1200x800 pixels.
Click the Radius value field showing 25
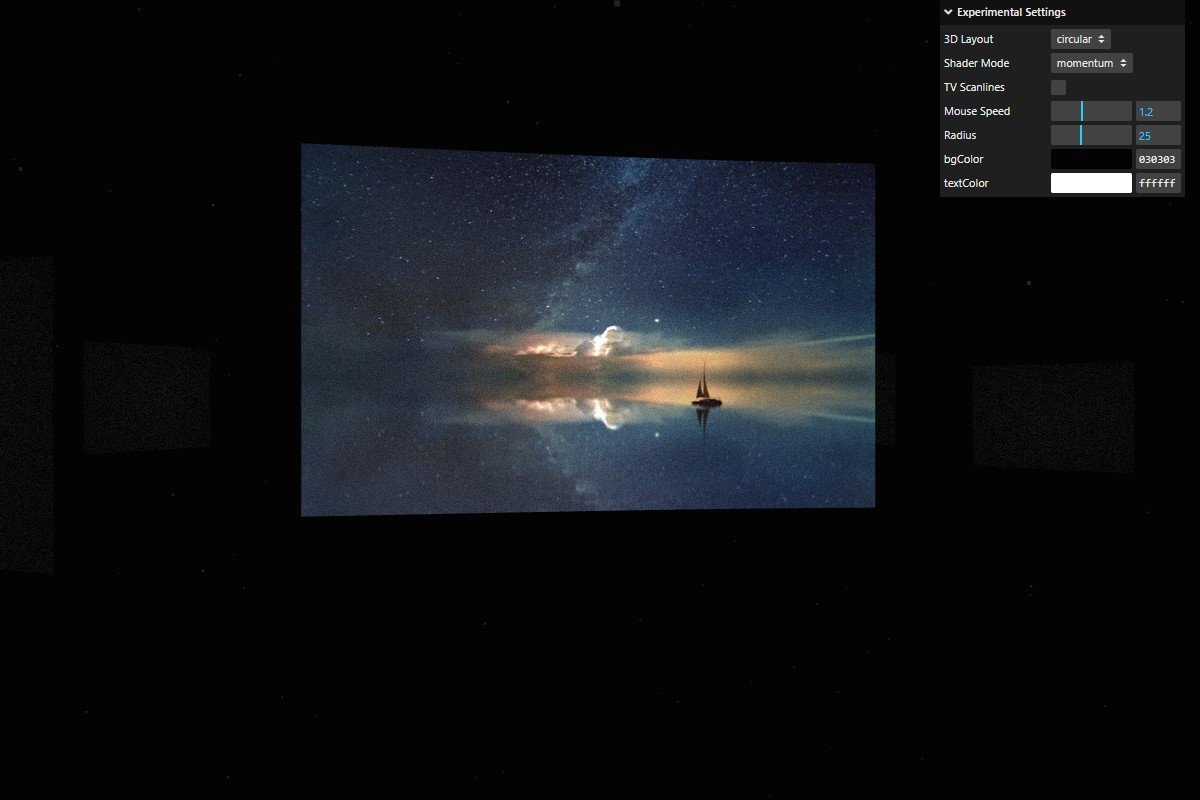tap(1158, 136)
